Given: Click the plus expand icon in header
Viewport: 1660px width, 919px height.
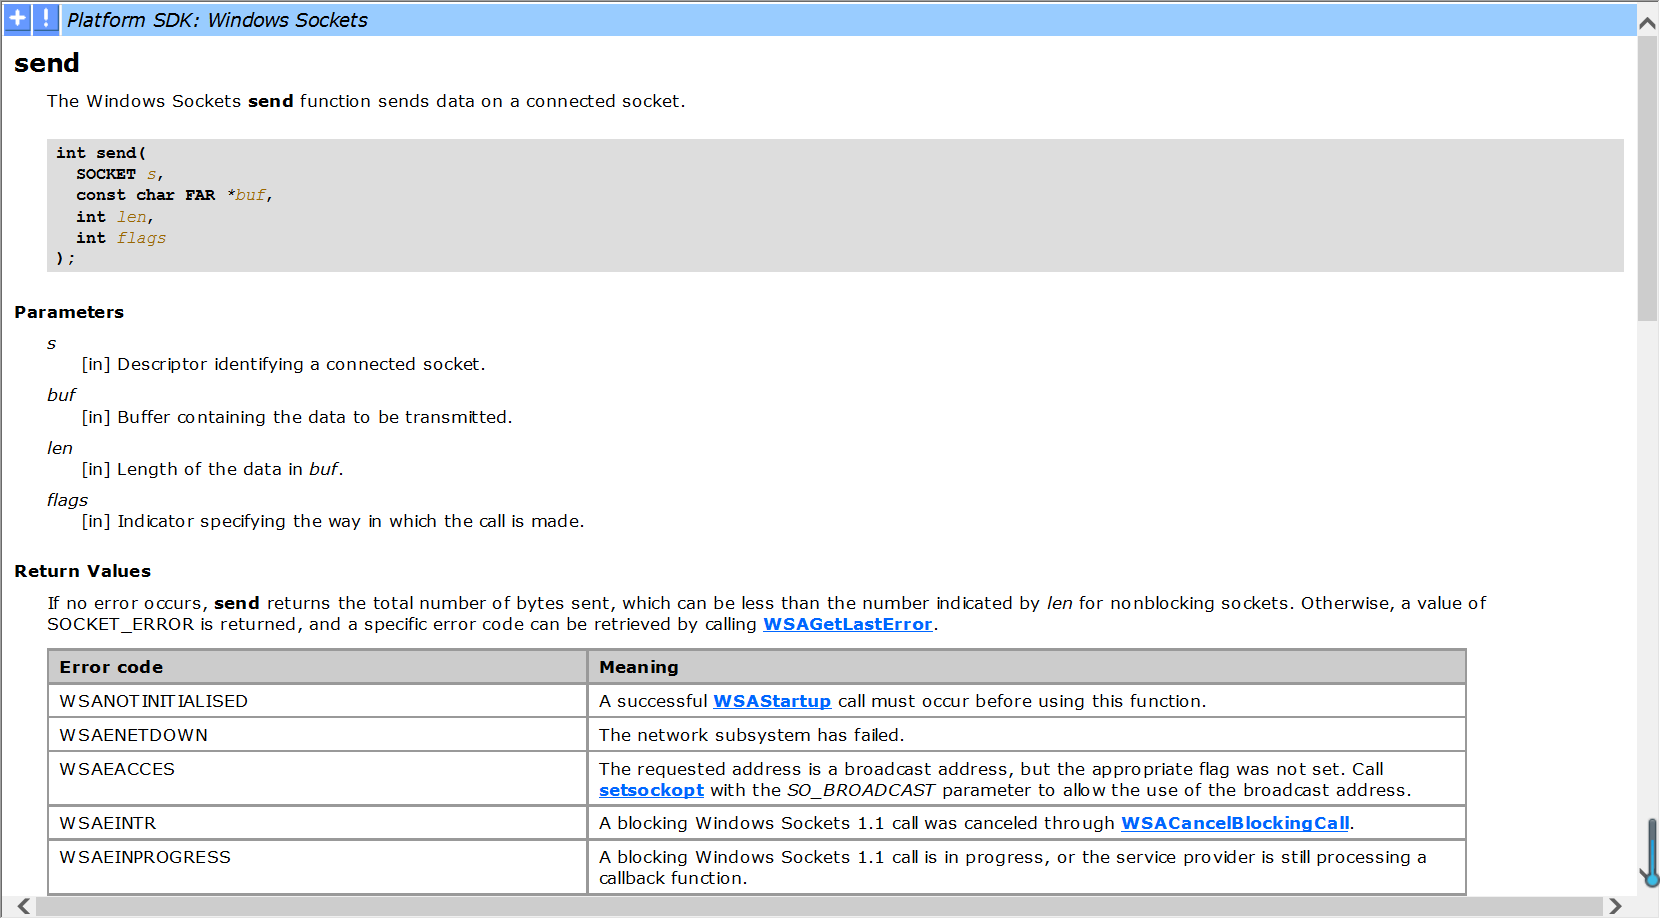Looking at the screenshot, I should tap(18, 18).
